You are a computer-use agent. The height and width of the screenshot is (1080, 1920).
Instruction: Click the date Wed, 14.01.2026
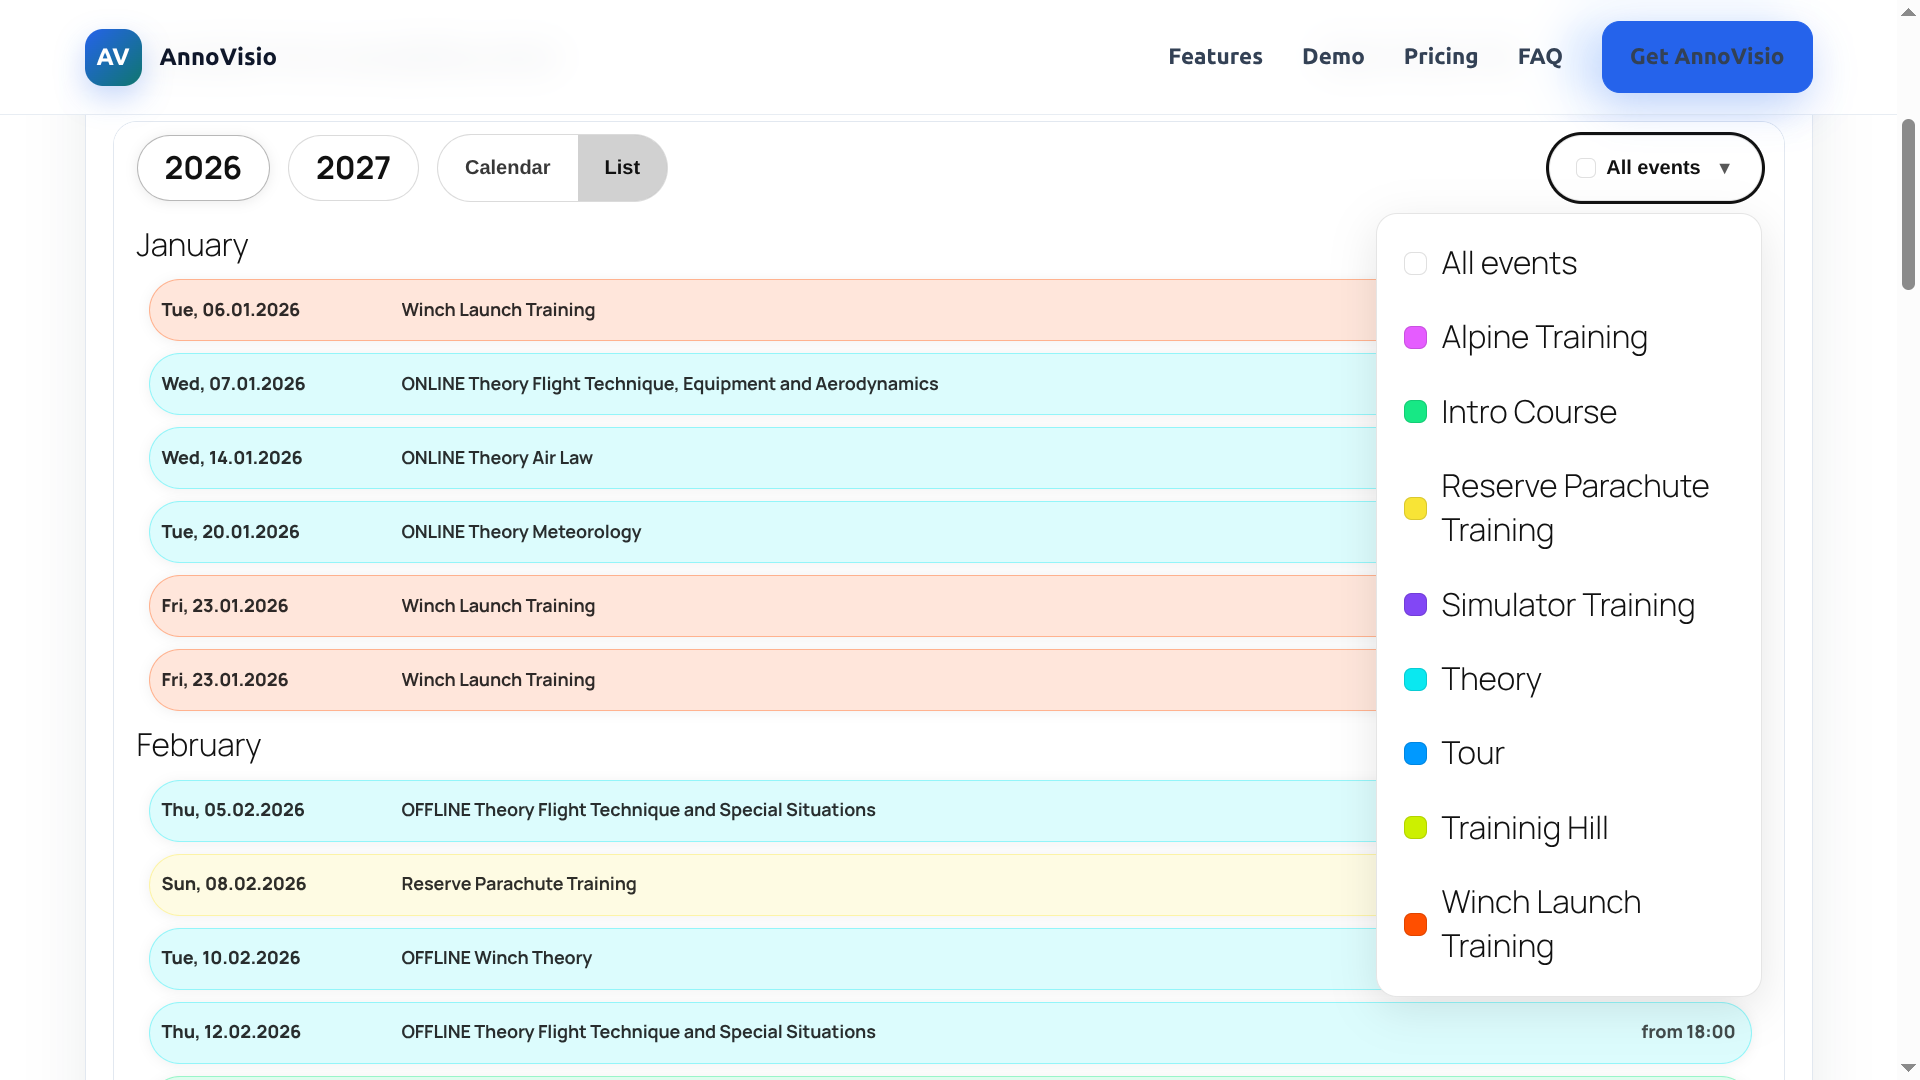coord(232,458)
